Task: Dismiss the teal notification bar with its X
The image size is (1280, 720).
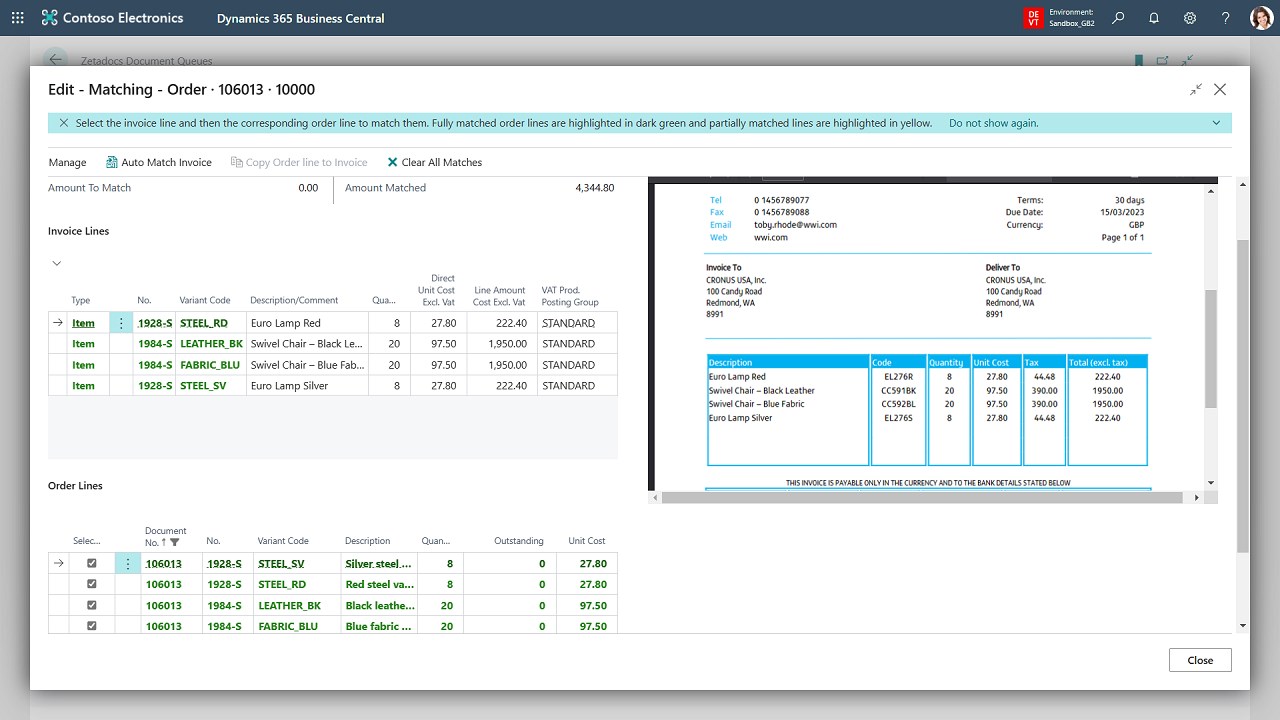Action: coord(64,123)
